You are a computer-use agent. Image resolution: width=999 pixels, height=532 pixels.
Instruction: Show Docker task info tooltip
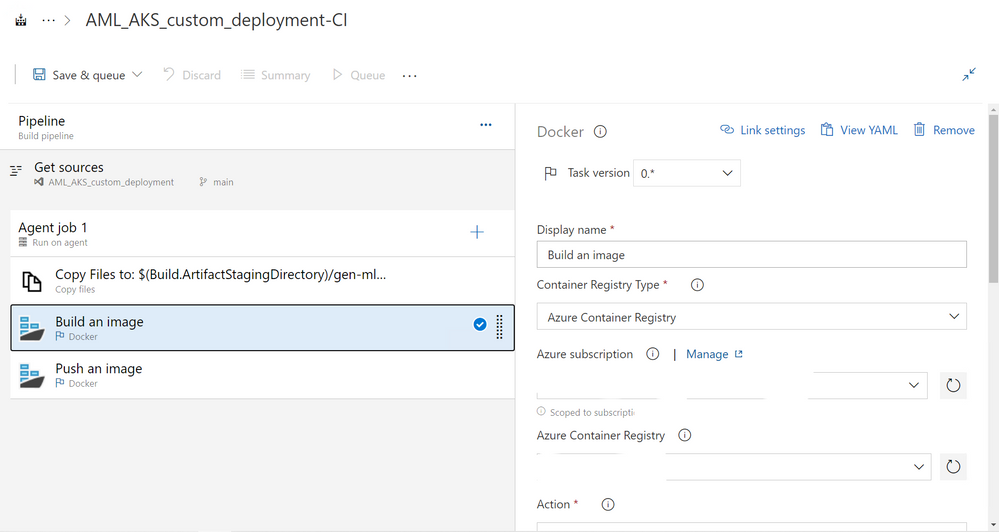point(600,131)
